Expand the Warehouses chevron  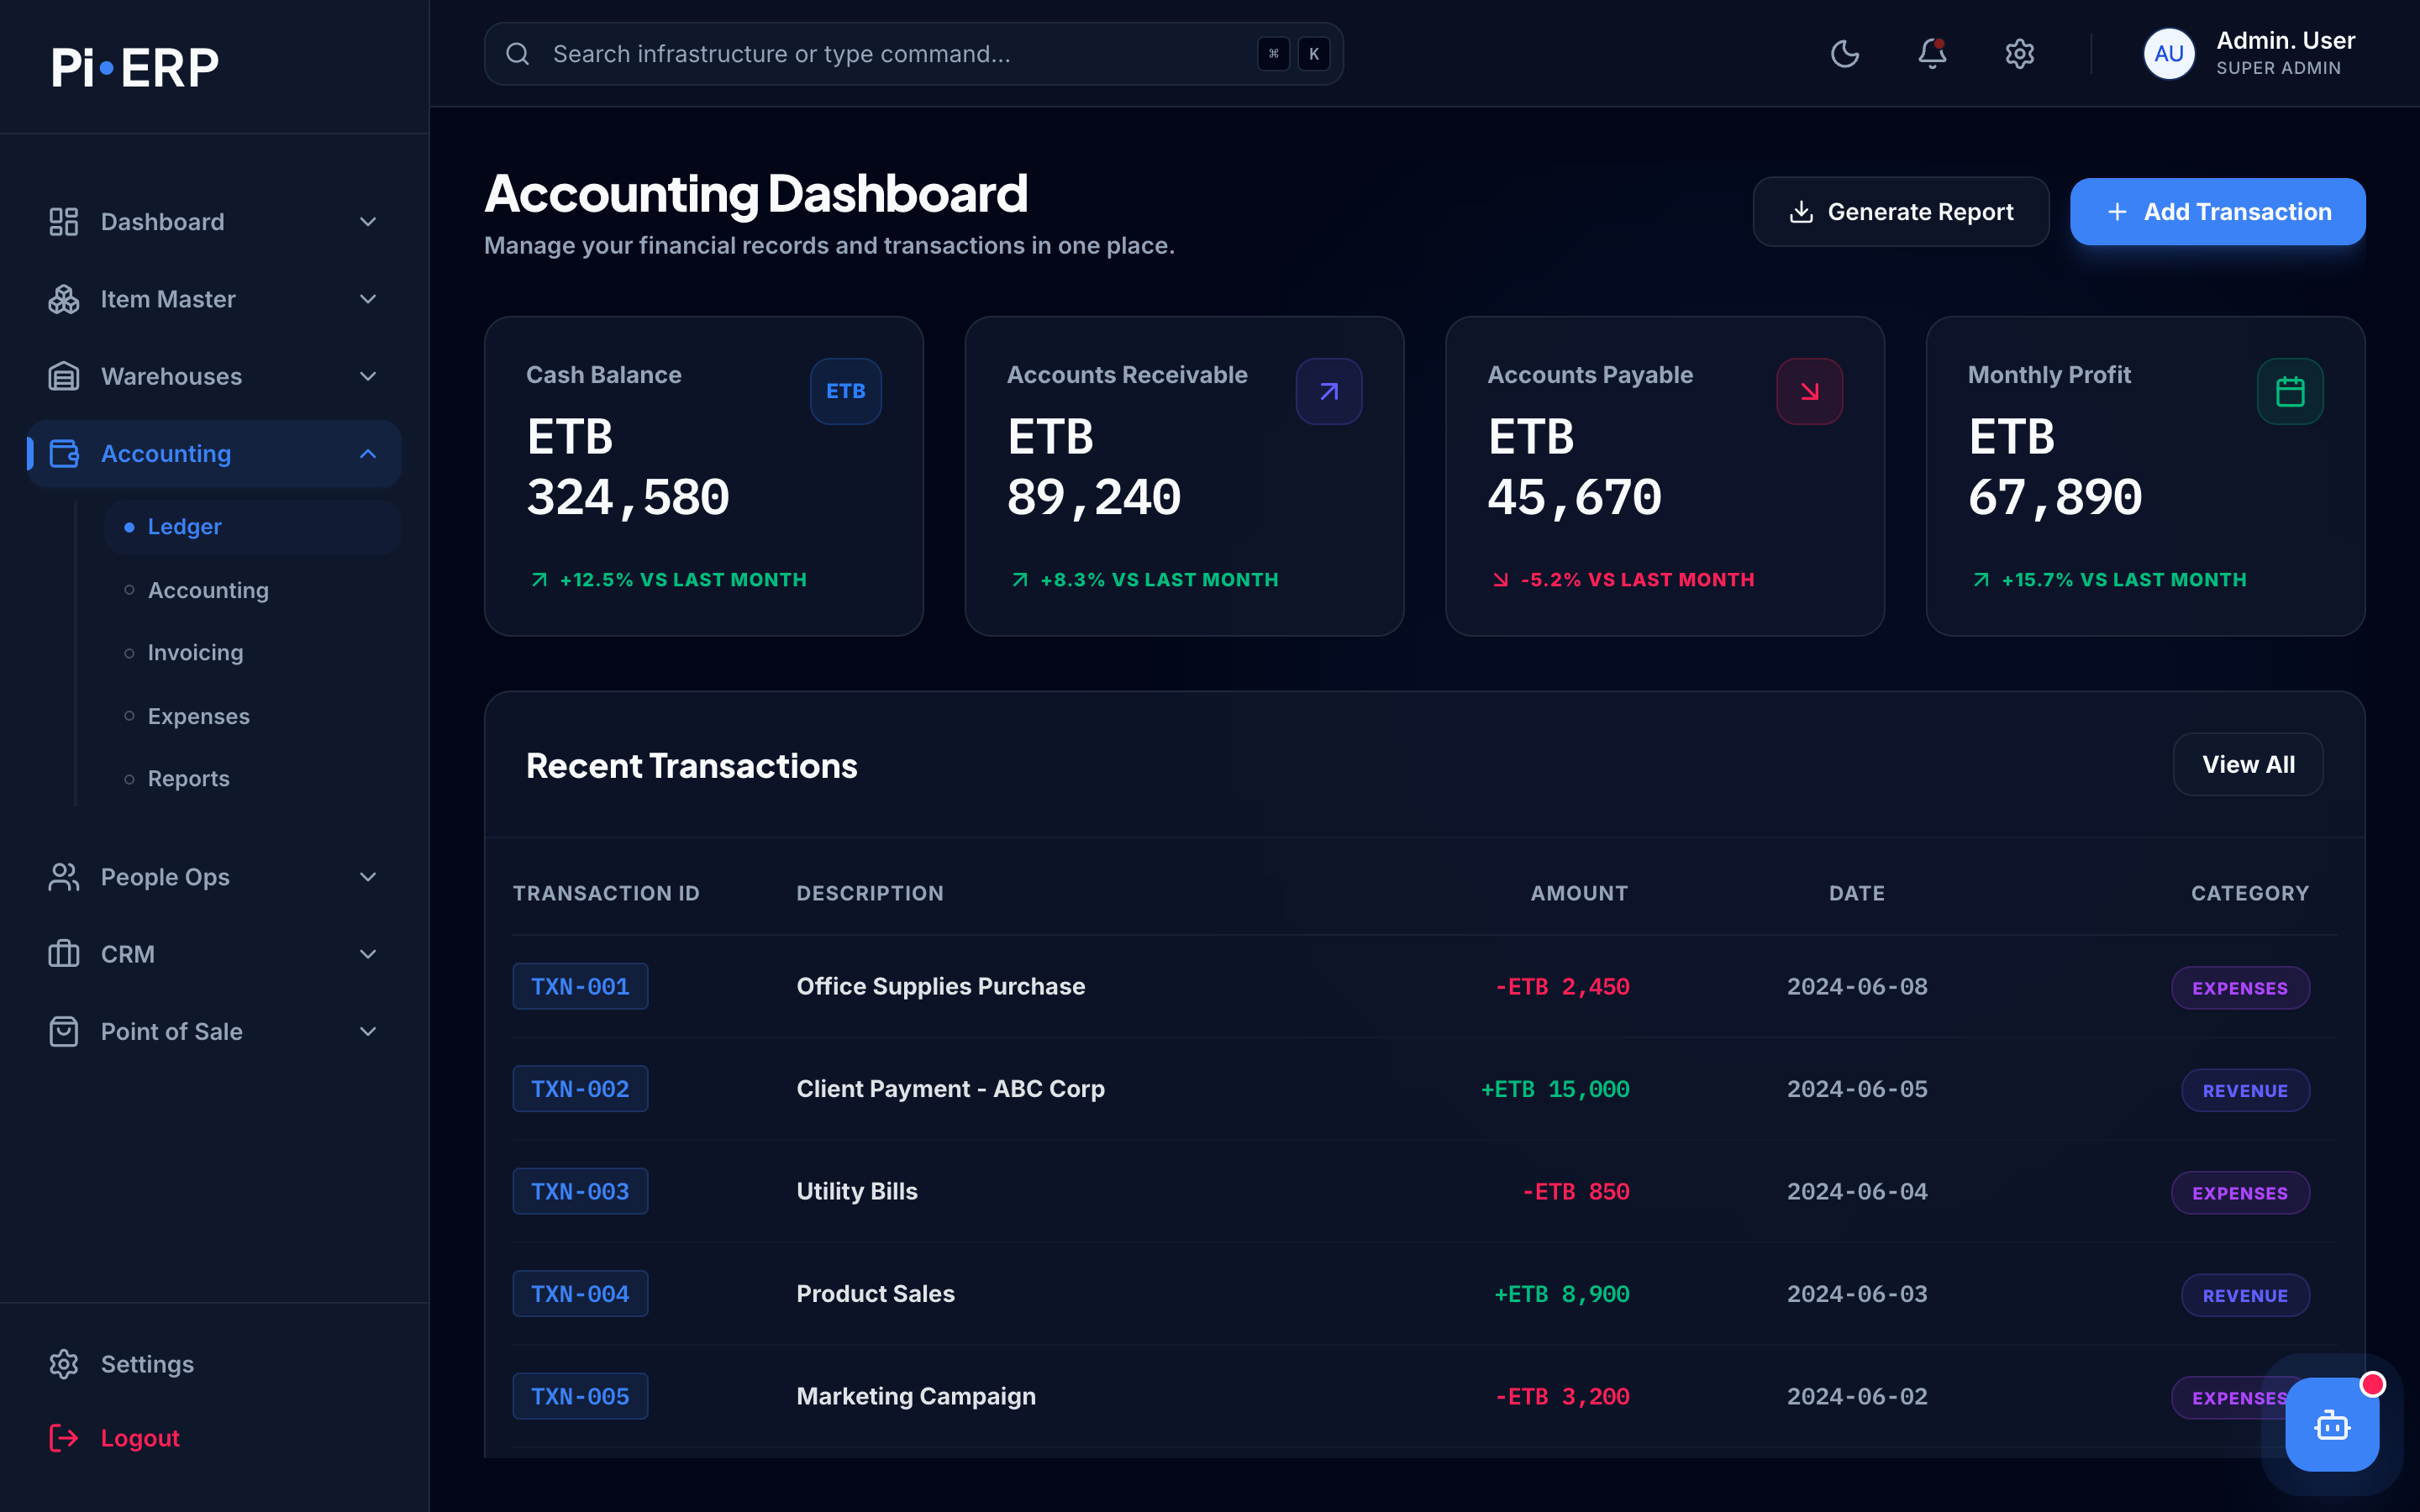tap(368, 376)
